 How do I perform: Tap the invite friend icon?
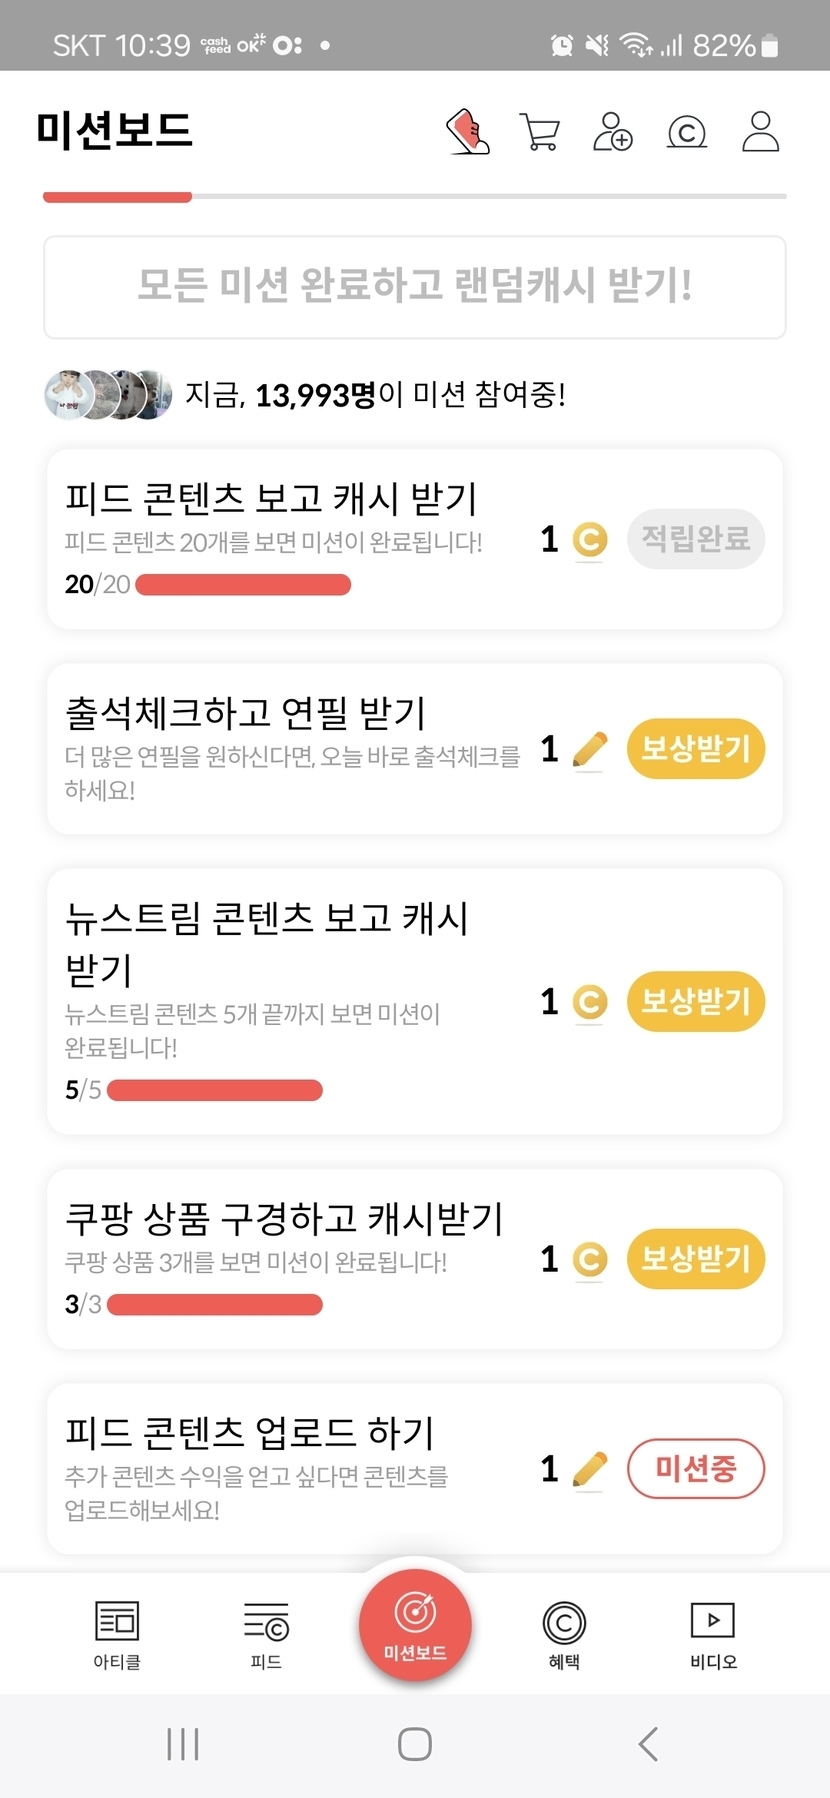tap(613, 131)
